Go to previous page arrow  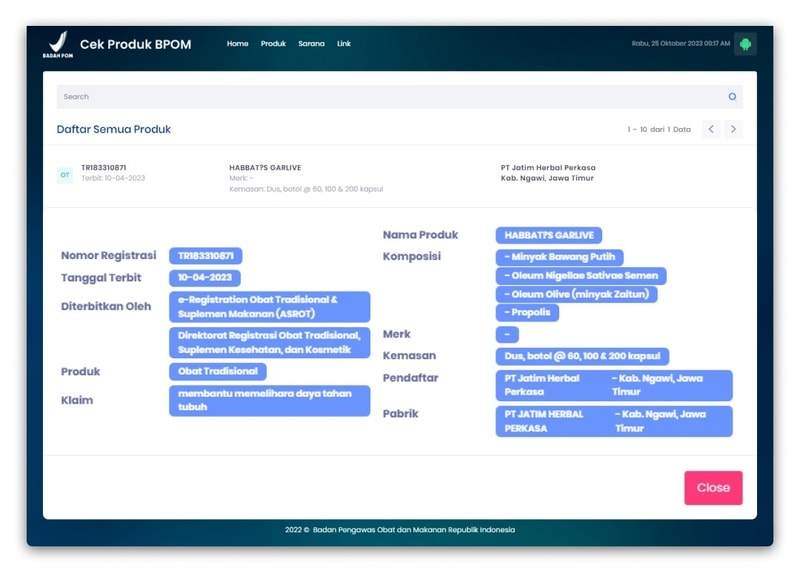pyautogui.click(x=711, y=129)
